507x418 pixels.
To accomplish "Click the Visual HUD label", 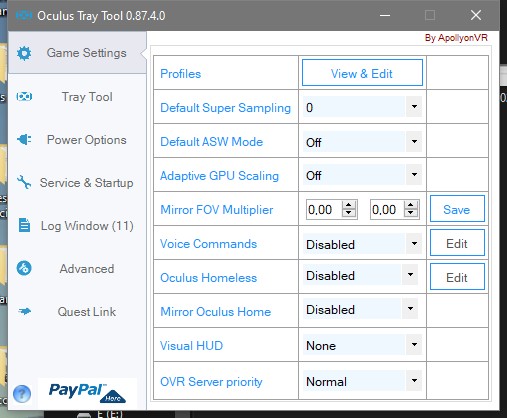I will click(x=191, y=346).
